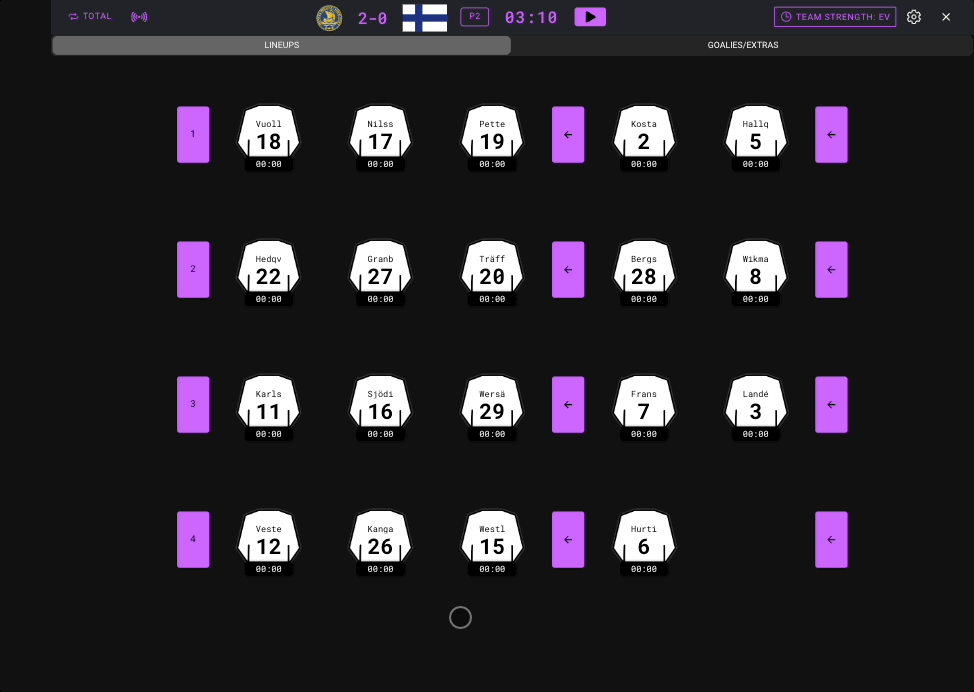Click the P2 period badge
The image size is (974, 692).
tap(474, 16)
